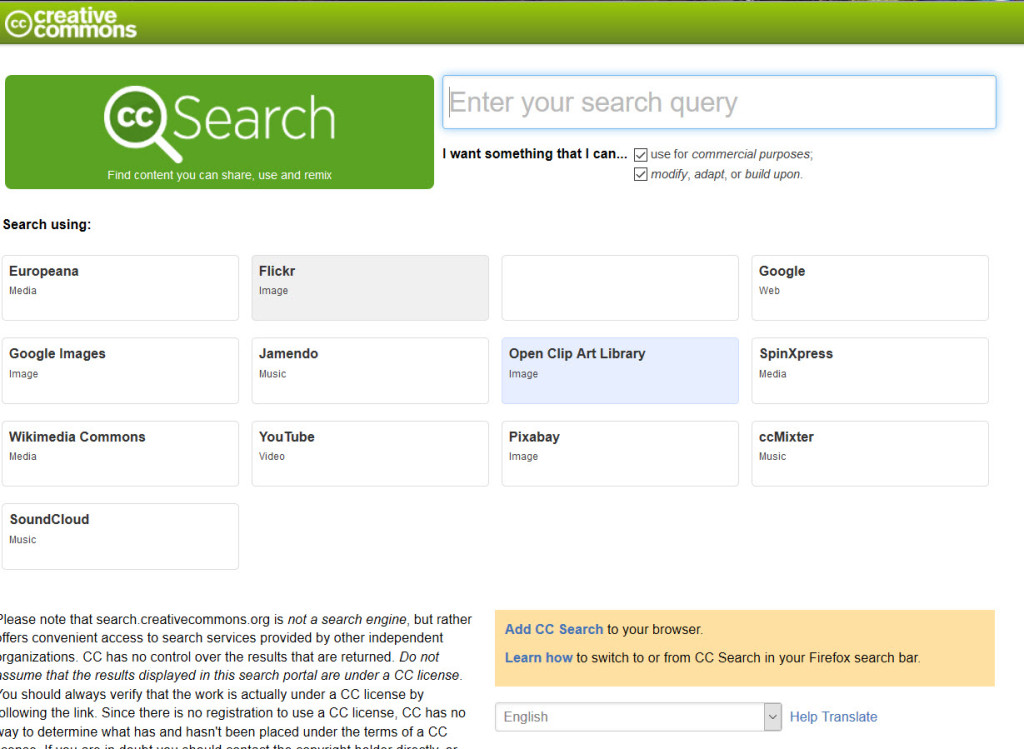The image size is (1024, 749).
Task: Open the CC Search green banner
Action: tap(219, 132)
